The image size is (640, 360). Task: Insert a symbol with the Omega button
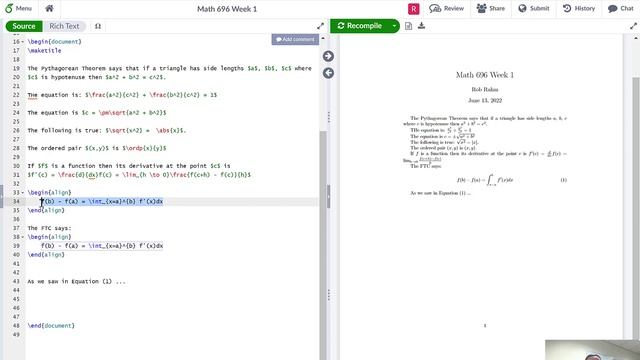pyautogui.click(x=98, y=26)
